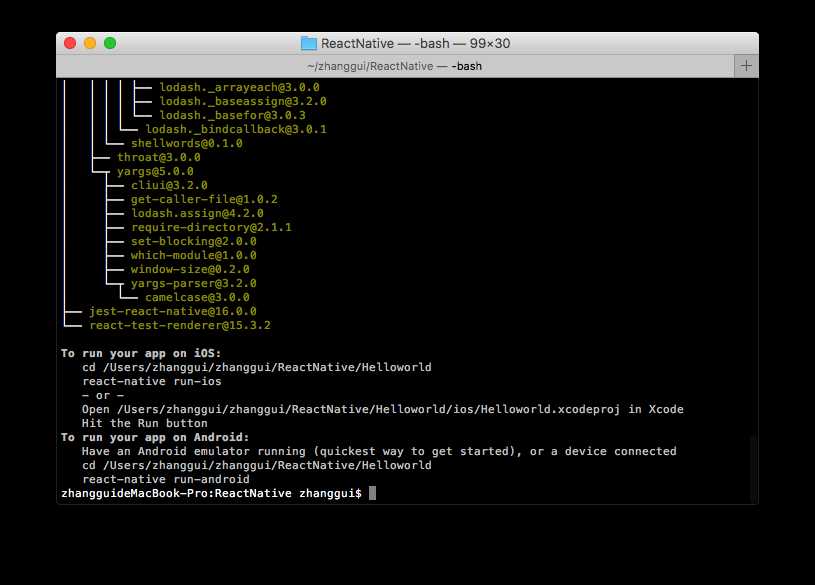Click react-test-renderer@15.3.2 entry
The image size is (815, 585).
click(x=180, y=326)
